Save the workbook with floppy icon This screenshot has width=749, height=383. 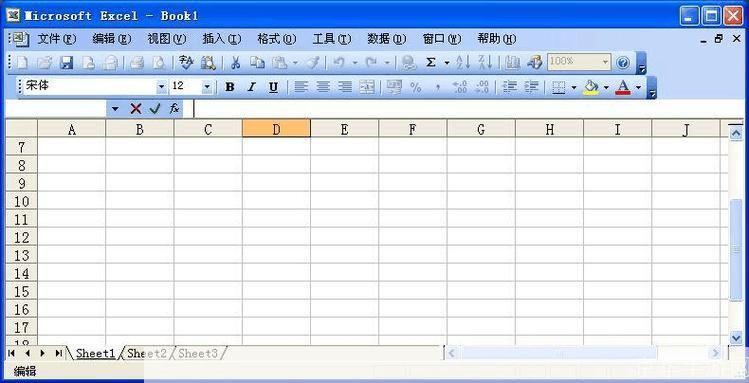(66, 63)
